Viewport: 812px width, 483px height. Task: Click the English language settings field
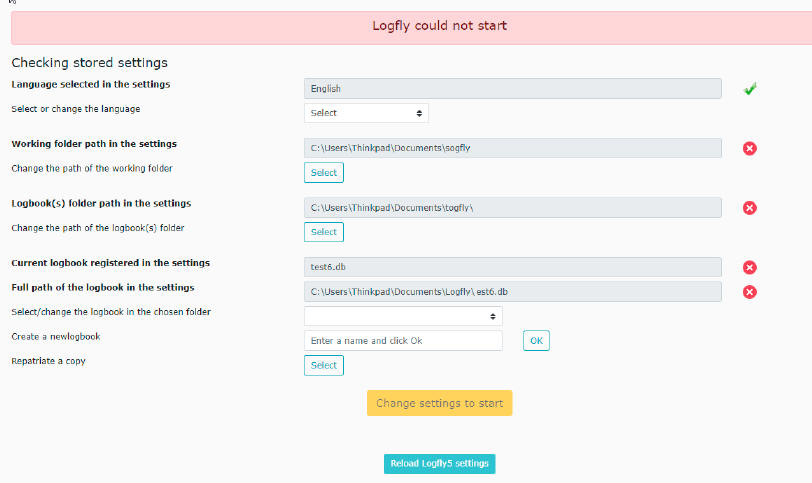click(x=513, y=89)
